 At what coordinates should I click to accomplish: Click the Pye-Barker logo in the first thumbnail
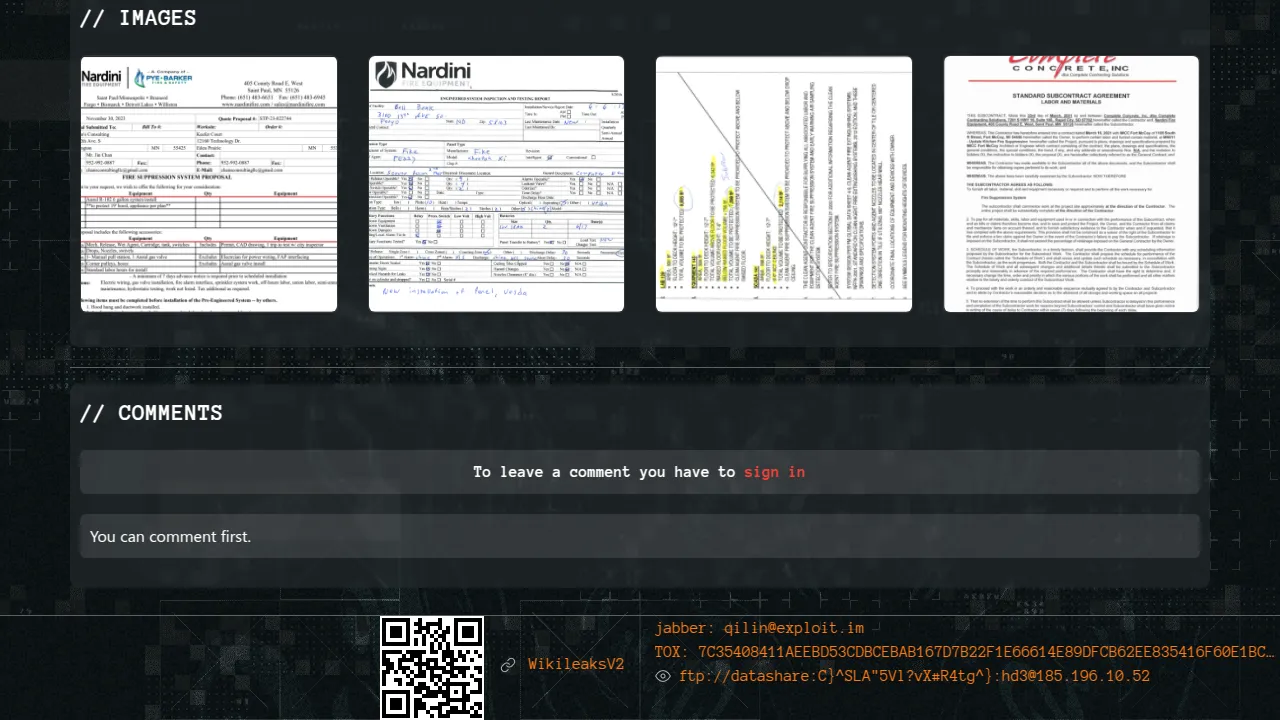(162, 78)
